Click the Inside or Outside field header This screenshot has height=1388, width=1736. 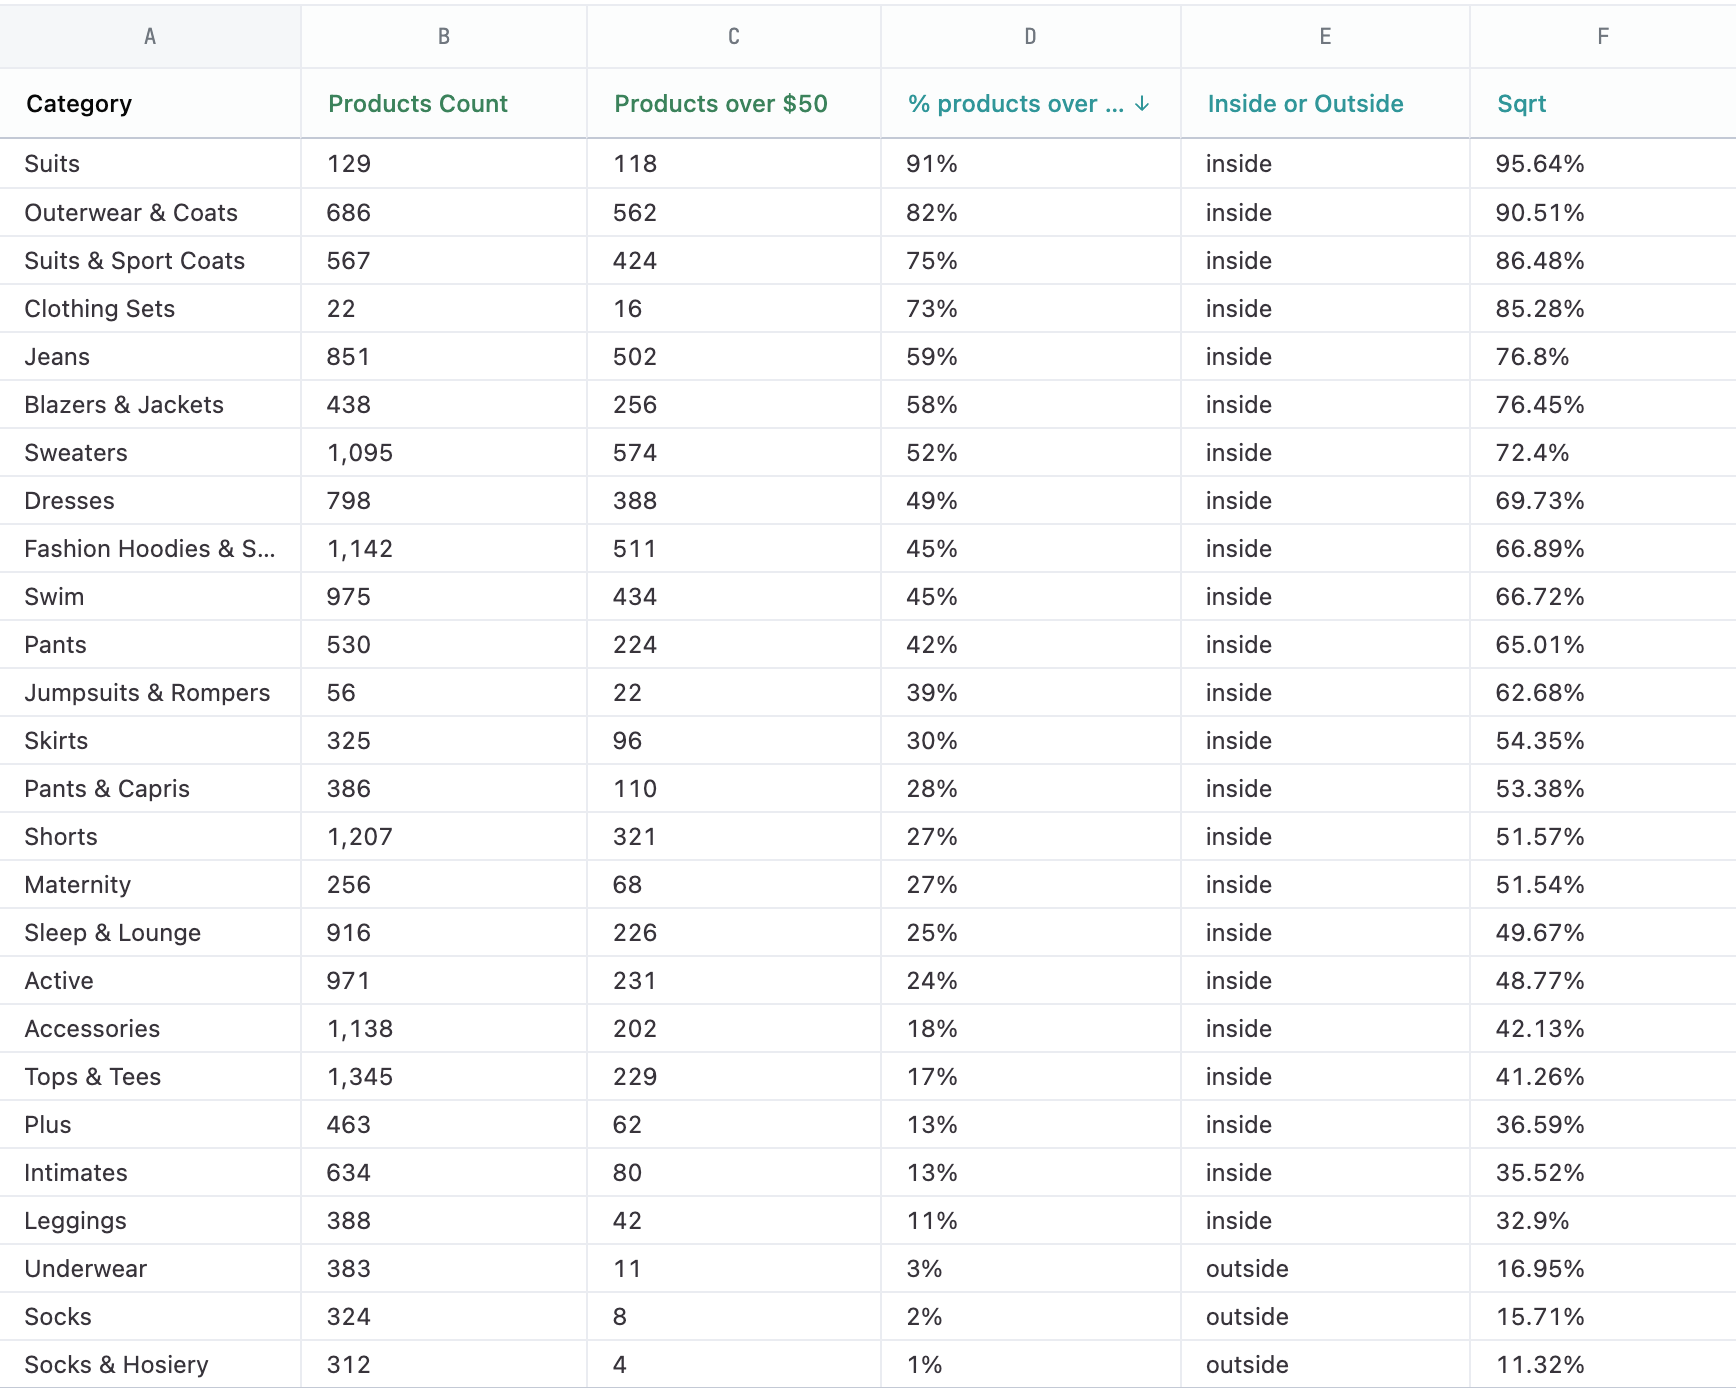coord(1305,104)
